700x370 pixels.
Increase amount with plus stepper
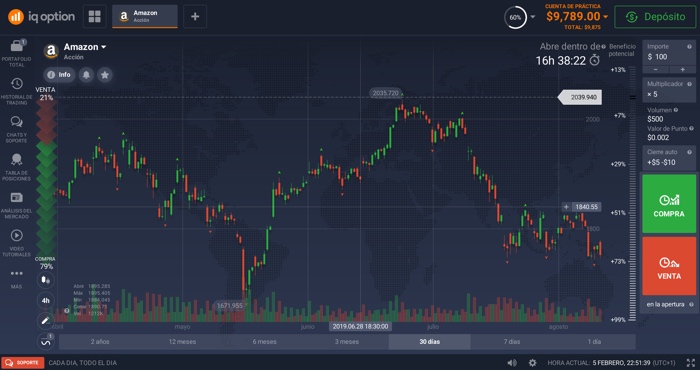pyautogui.click(x=682, y=70)
